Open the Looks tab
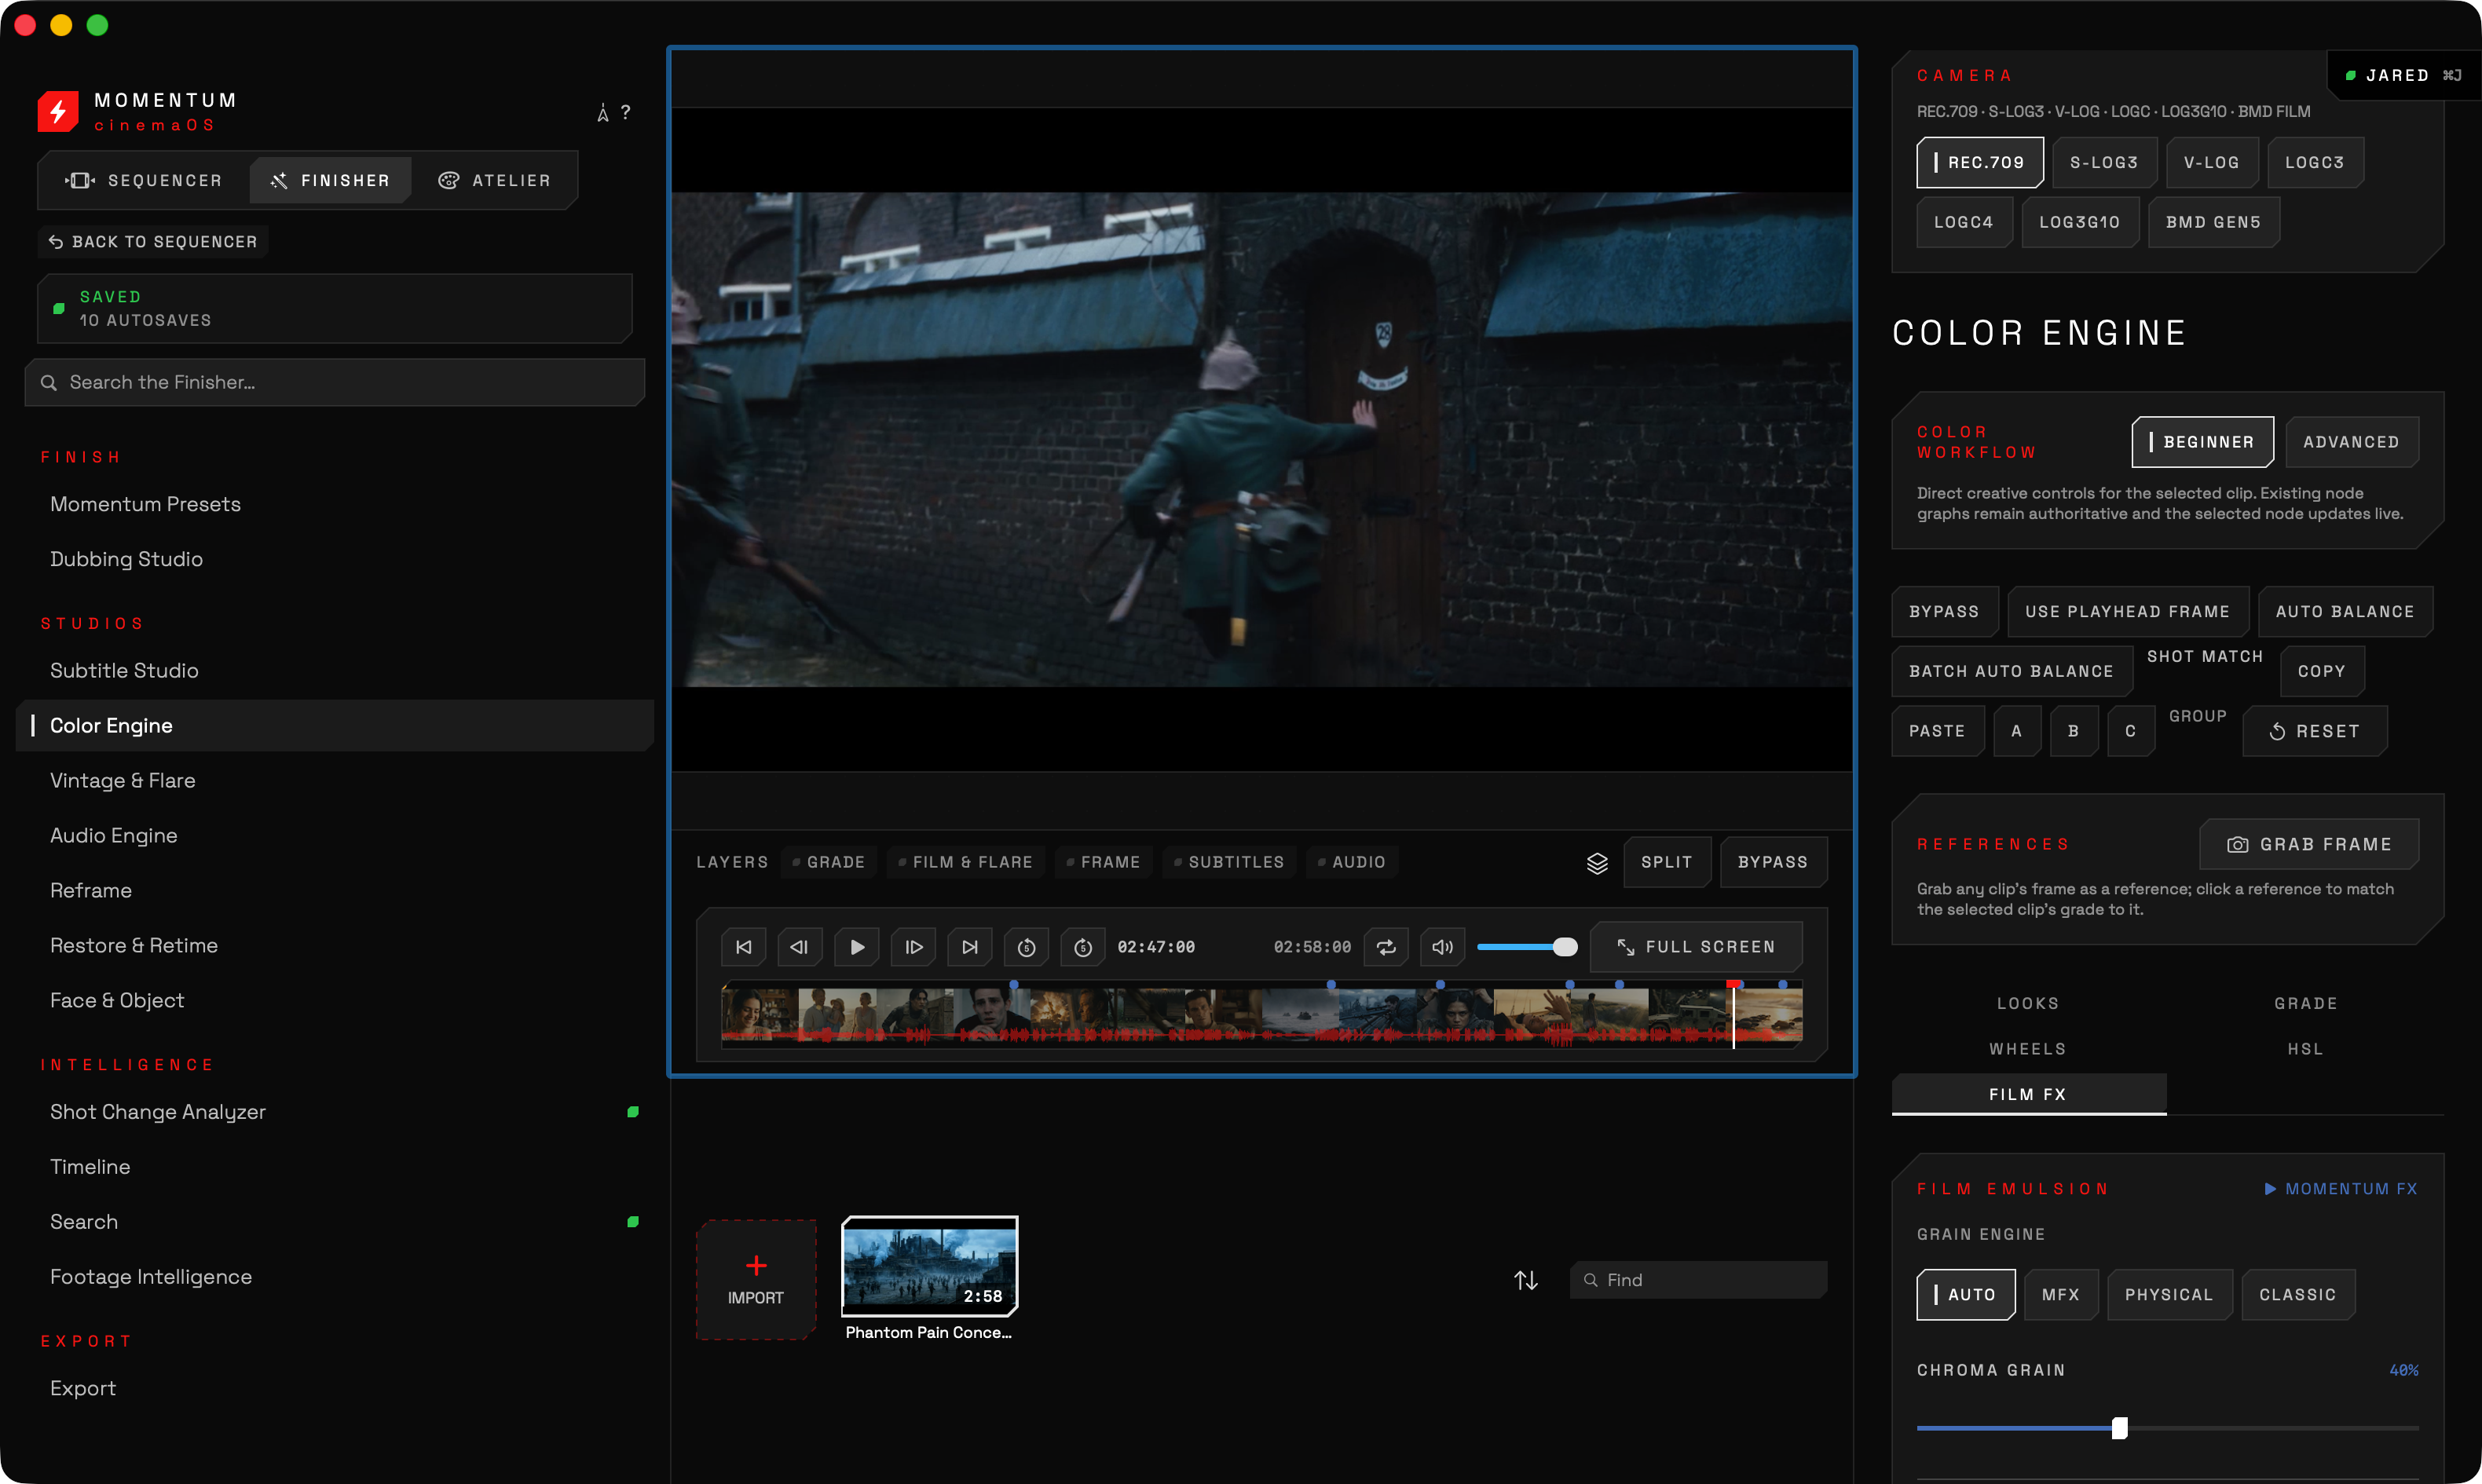The image size is (2482, 1484). tap(2028, 1004)
